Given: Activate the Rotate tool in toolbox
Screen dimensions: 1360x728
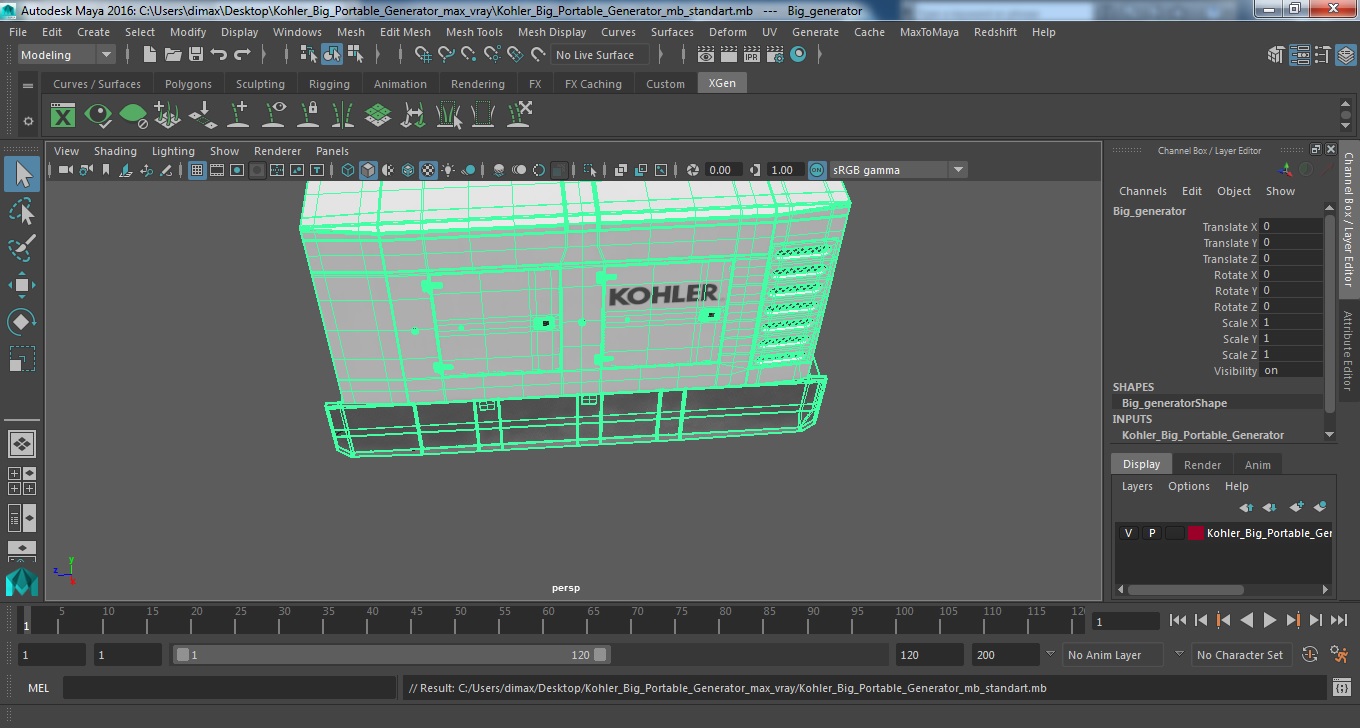Looking at the screenshot, I should (x=22, y=322).
